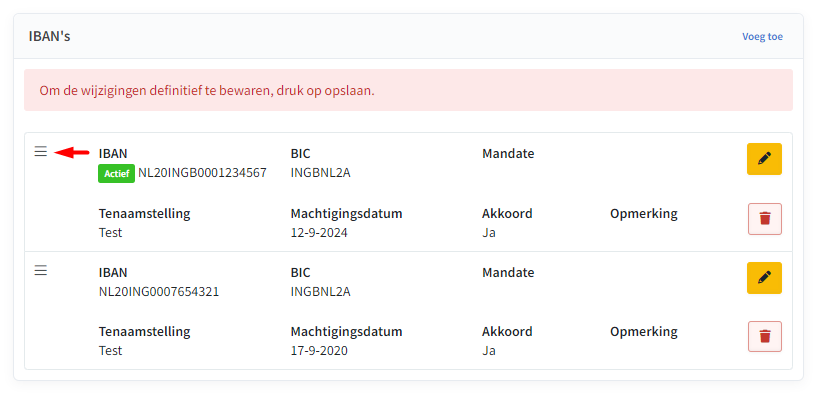
Task: Click the drag handle of IBAN NL20ING0007654321
Action: click(41, 270)
